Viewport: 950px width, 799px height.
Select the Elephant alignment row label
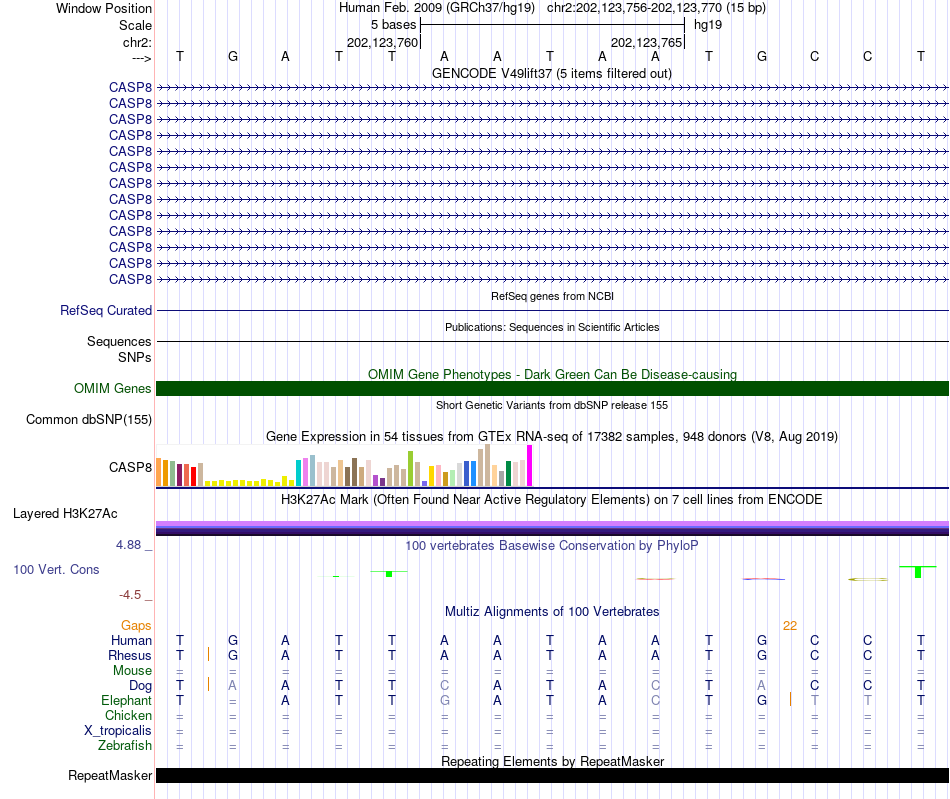pos(127,700)
